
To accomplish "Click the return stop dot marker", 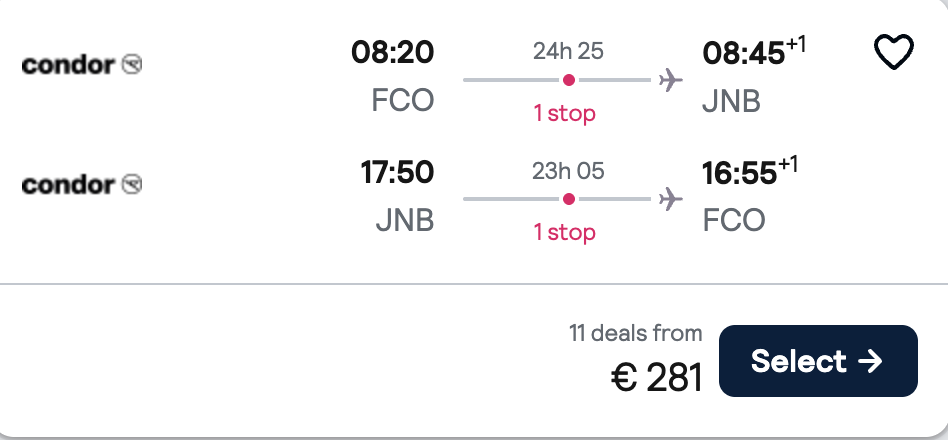I will tap(568, 199).
